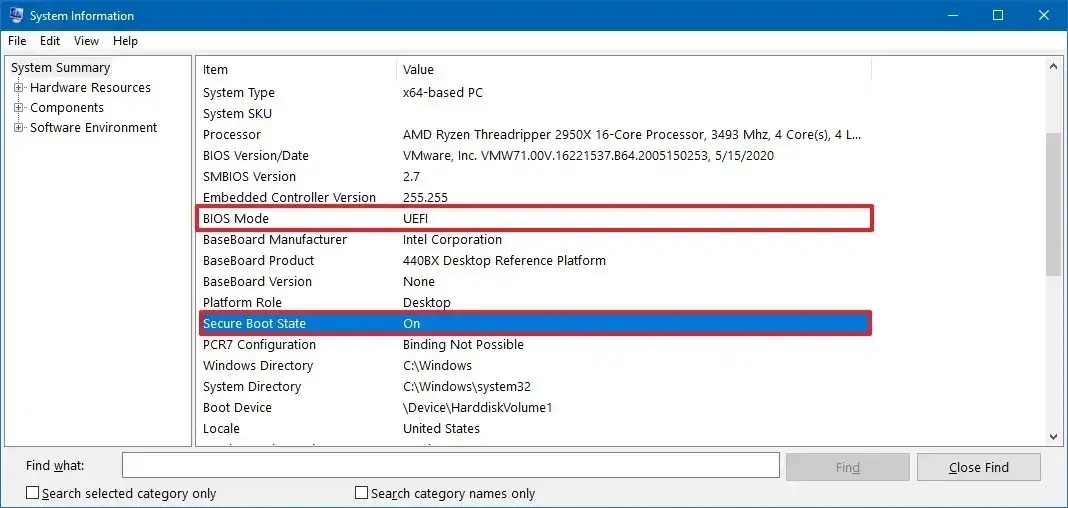Click the vertical scrollbar thumb
This screenshot has height=508, width=1068.
click(1053, 204)
